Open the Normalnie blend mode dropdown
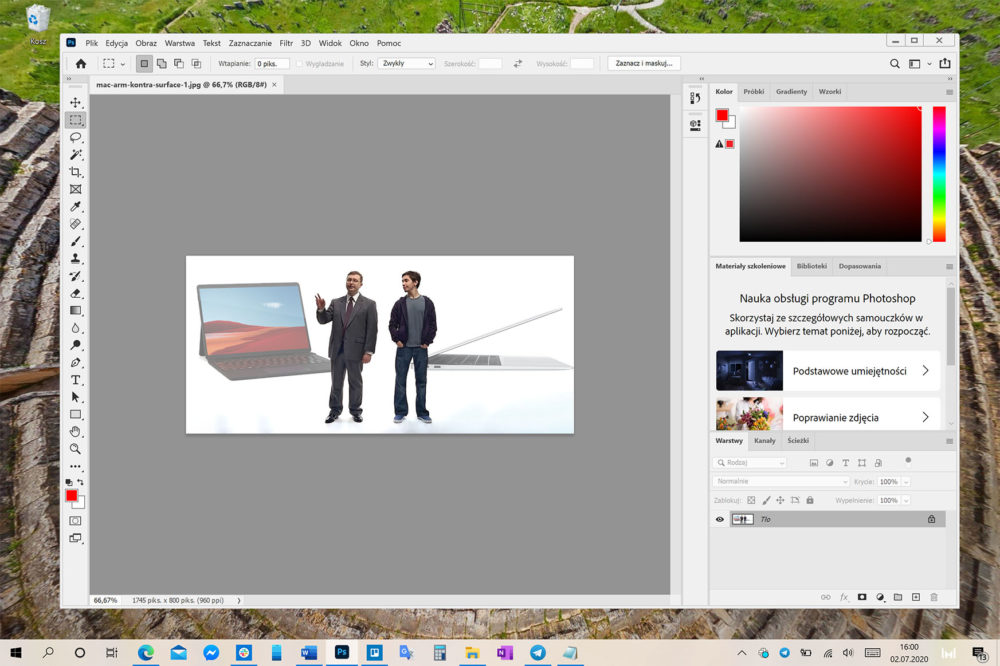Viewport: 1000px width, 666px height. 781,482
